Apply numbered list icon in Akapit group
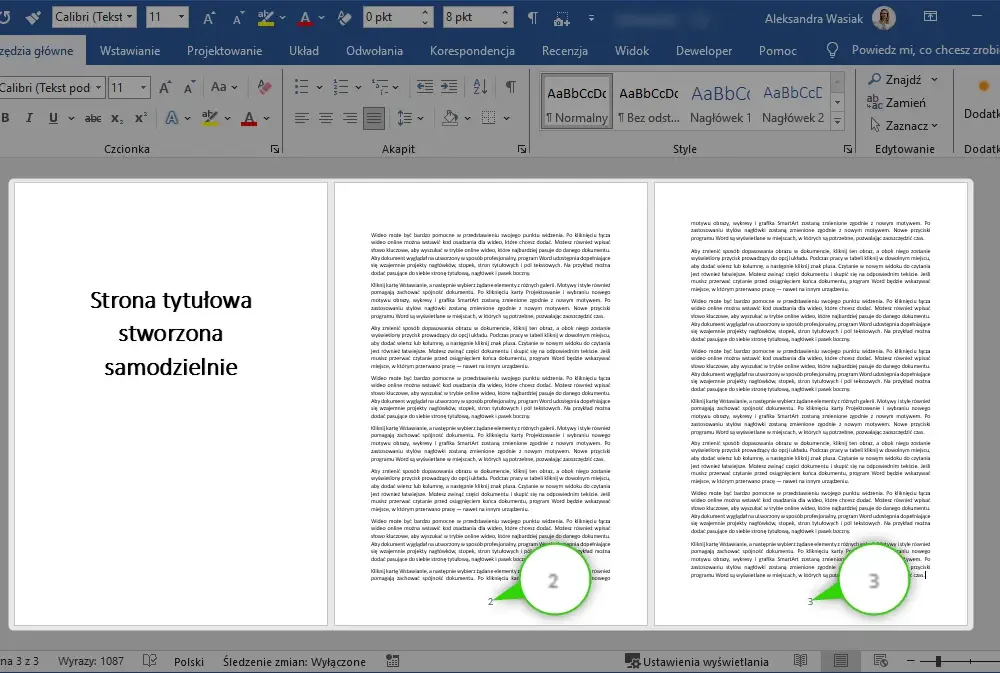 341,87
